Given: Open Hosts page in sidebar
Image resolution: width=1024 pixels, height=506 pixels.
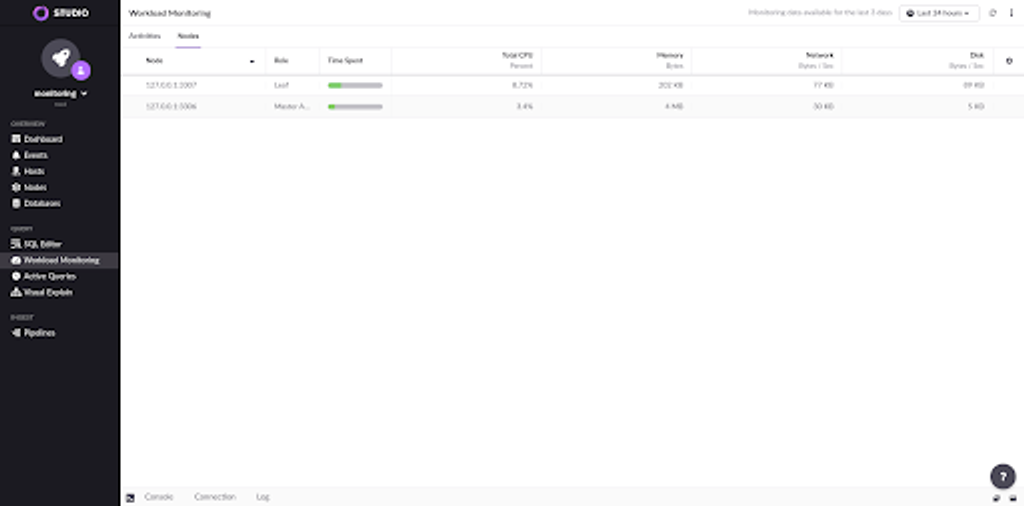Looking at the screenshot, I should pos(34,171).
